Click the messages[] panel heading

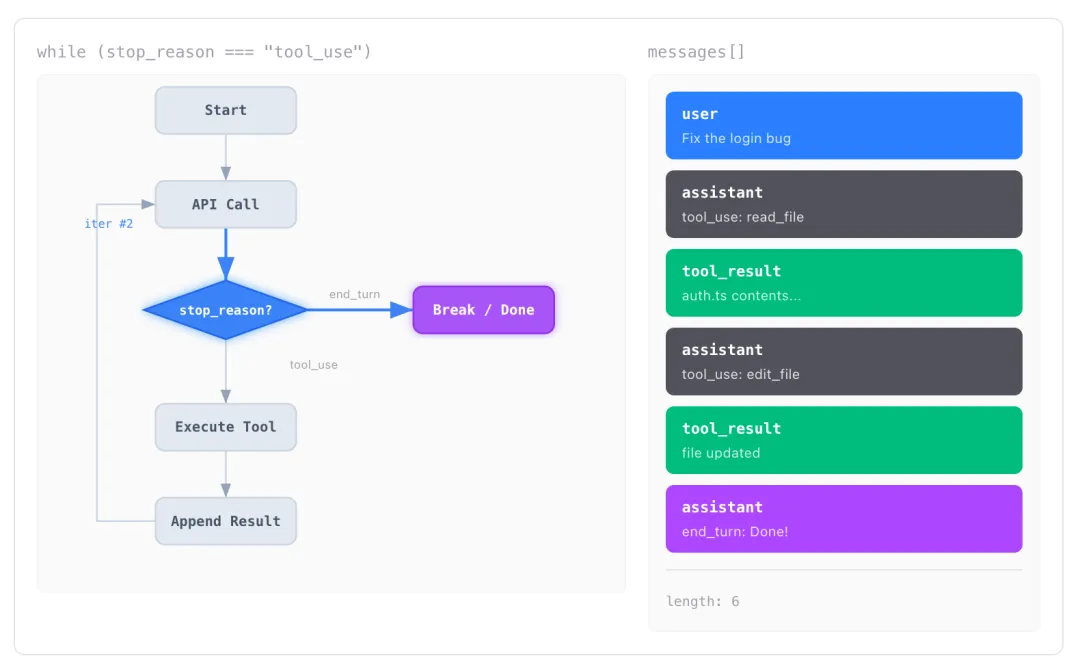tap(696, 52)
